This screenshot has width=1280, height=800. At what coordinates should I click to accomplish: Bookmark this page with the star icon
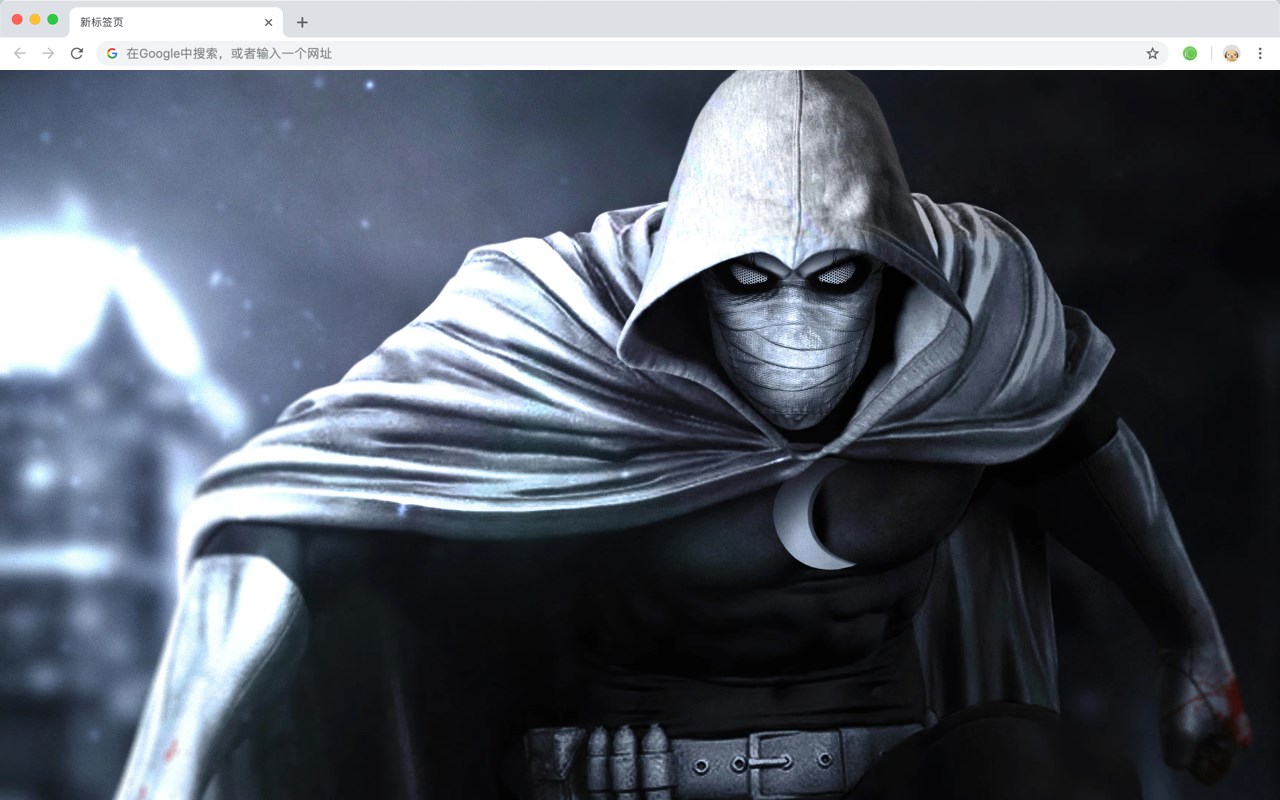click(x=1152, y=53)
